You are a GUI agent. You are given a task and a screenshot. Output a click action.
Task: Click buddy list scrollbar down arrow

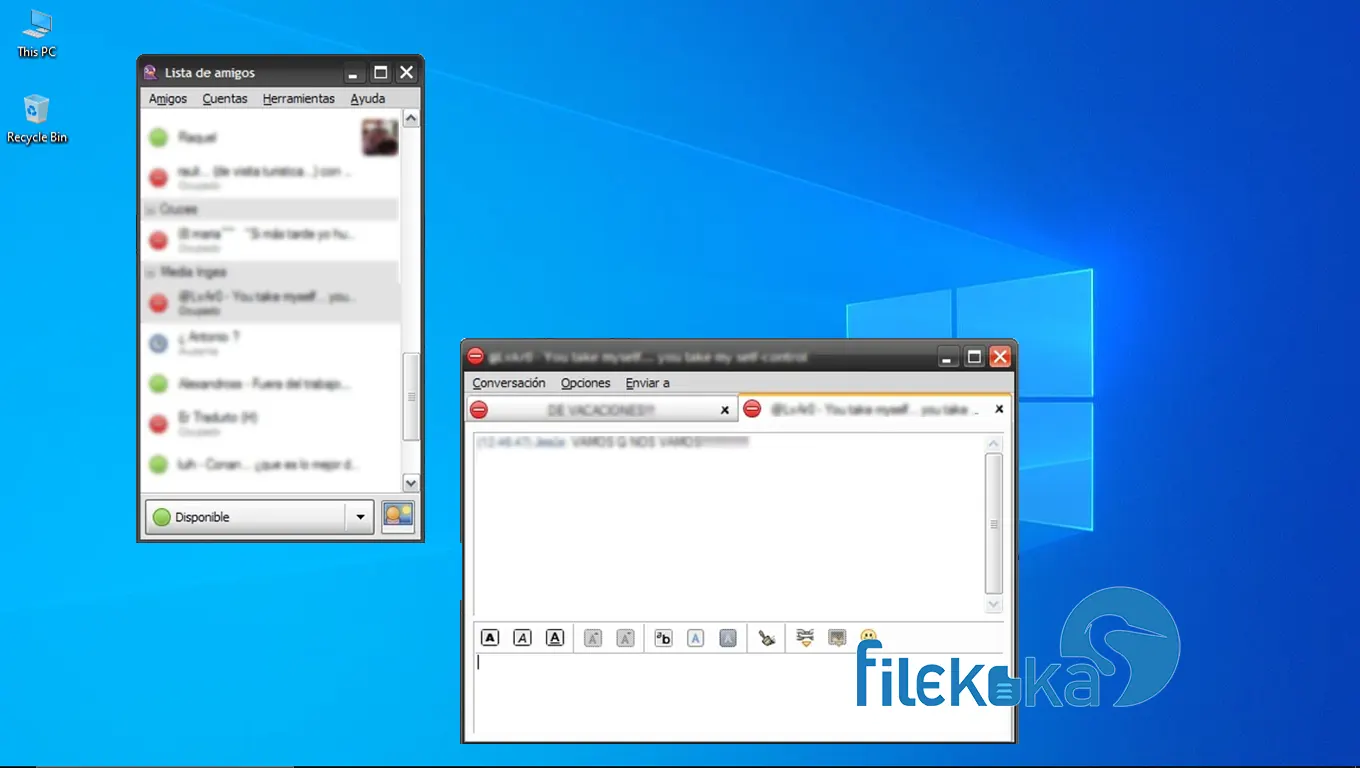tap(411, 483)
